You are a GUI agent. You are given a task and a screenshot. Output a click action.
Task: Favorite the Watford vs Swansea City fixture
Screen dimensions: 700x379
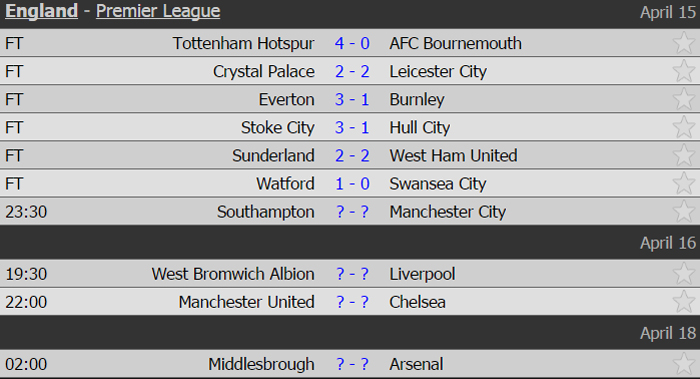click(683, 183)
